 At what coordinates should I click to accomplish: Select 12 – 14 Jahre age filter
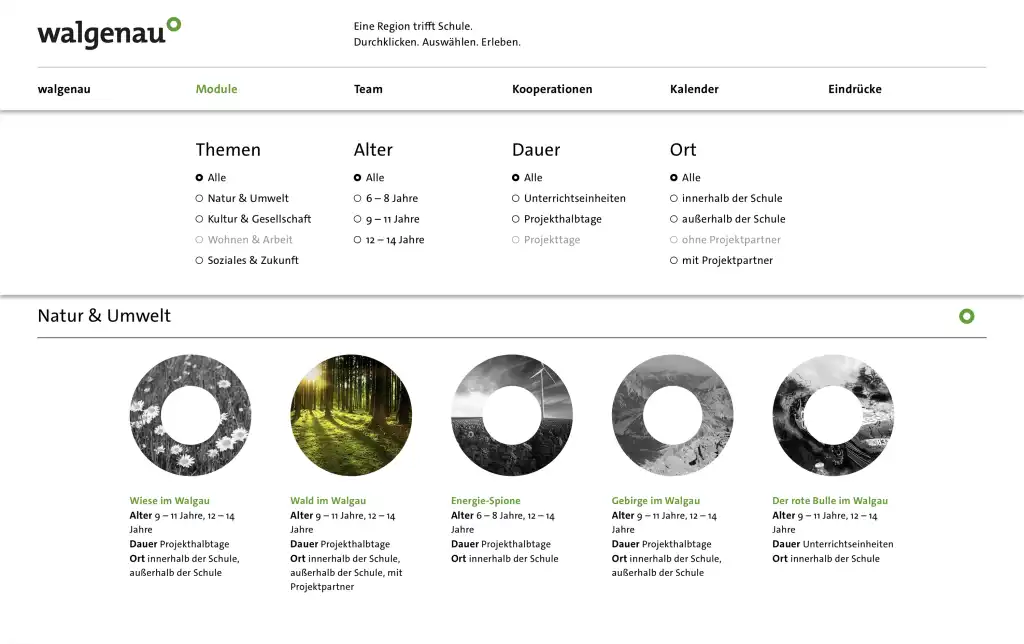tap(394, 240)
